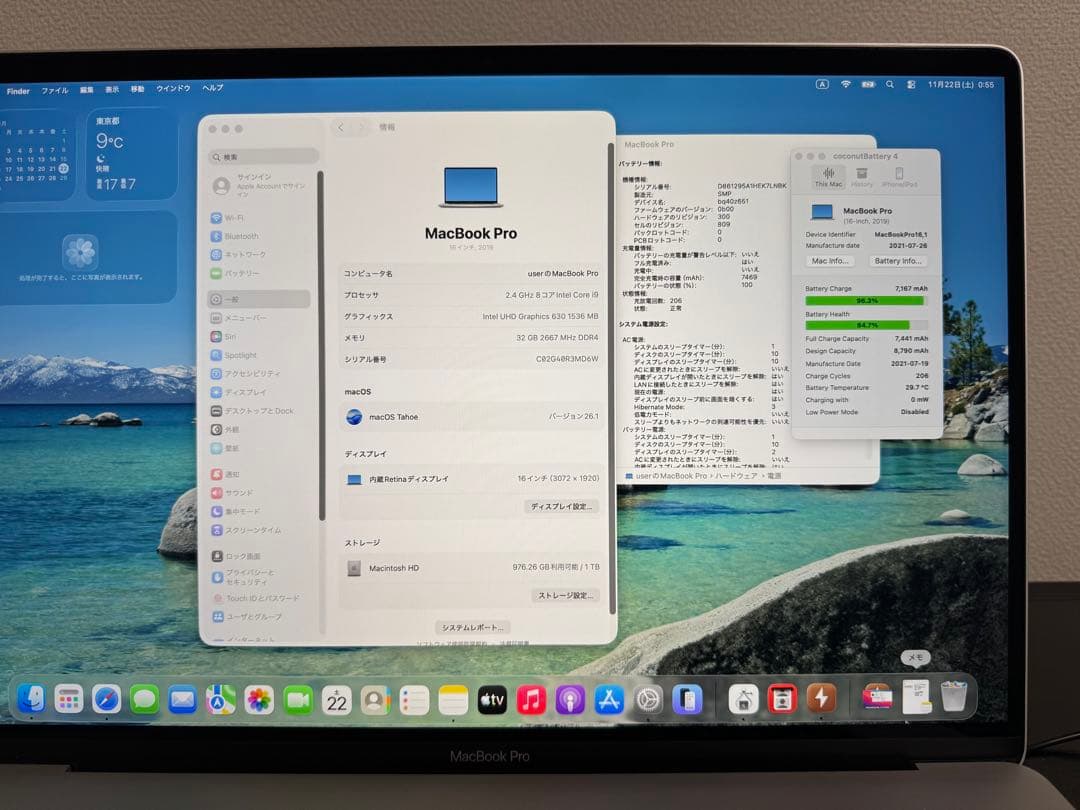The image size is (1080, 810).
Task: Open Siri settings from the sidebar
Action: click(x=232, y=338)
